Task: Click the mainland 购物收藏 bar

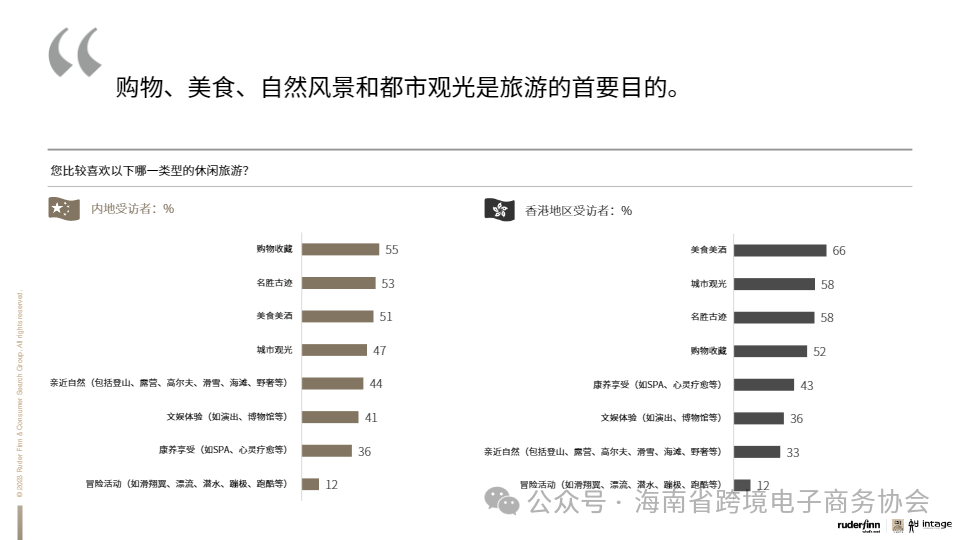Action: (340, 249)
